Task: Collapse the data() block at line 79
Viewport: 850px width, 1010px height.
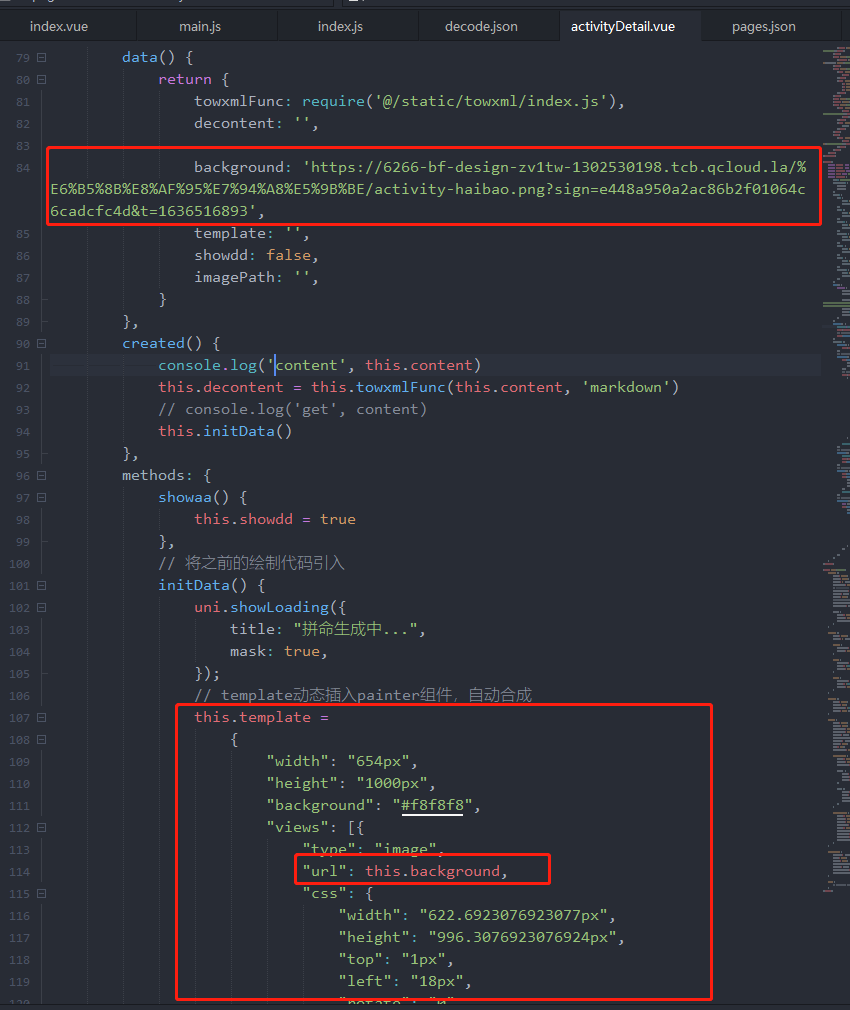Action: pyautogui.click(x=42, y=57)
